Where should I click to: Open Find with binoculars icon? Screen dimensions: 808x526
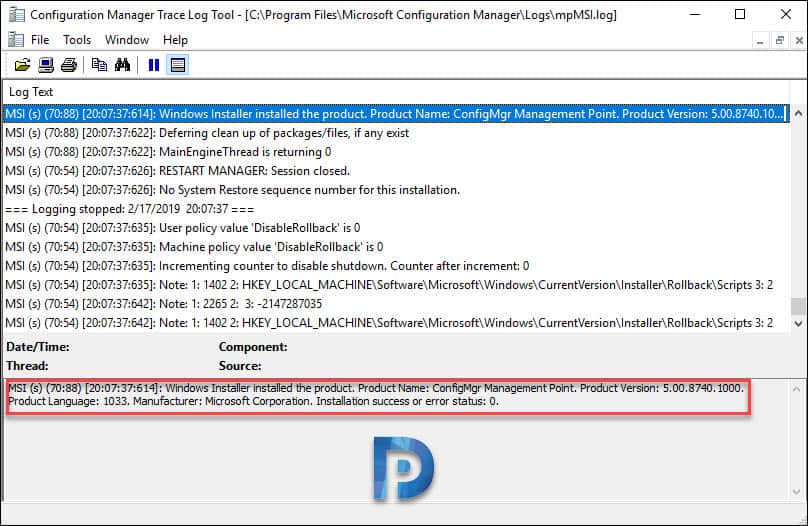(123, 65)
